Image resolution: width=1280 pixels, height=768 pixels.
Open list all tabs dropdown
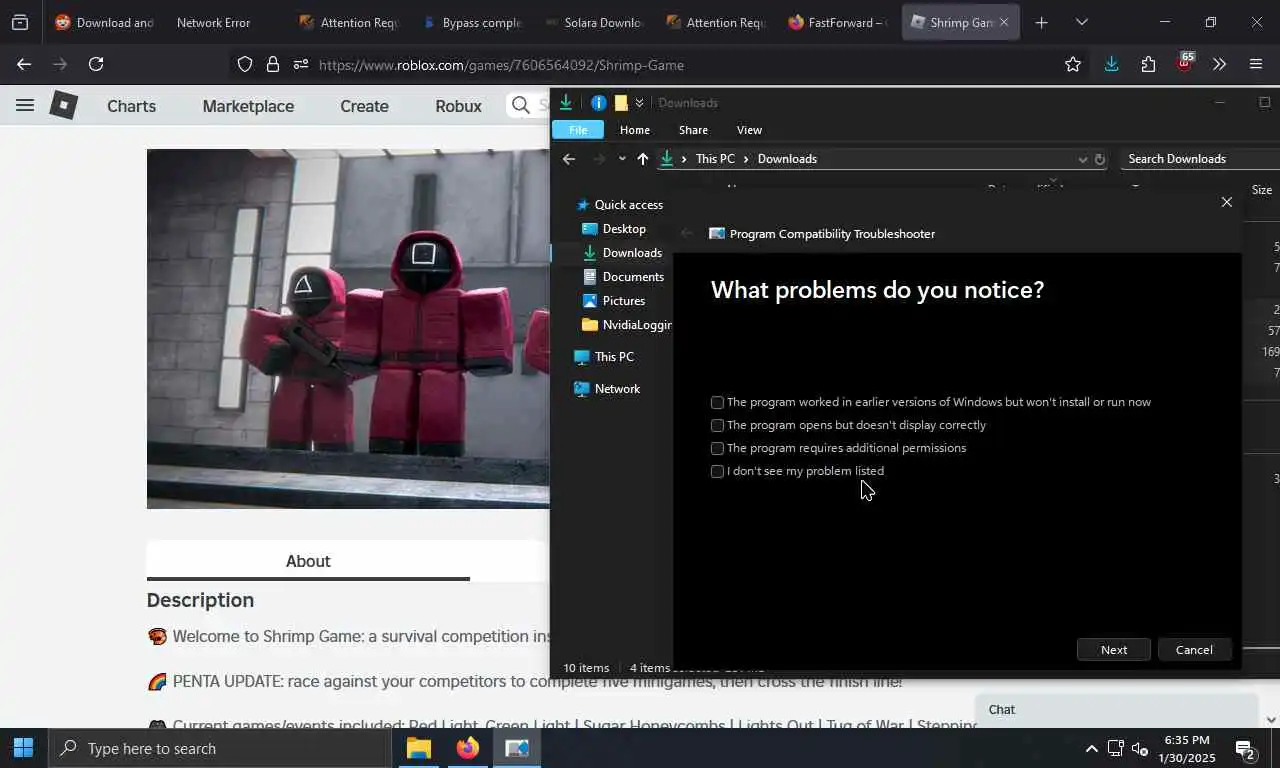[1081, 22]
